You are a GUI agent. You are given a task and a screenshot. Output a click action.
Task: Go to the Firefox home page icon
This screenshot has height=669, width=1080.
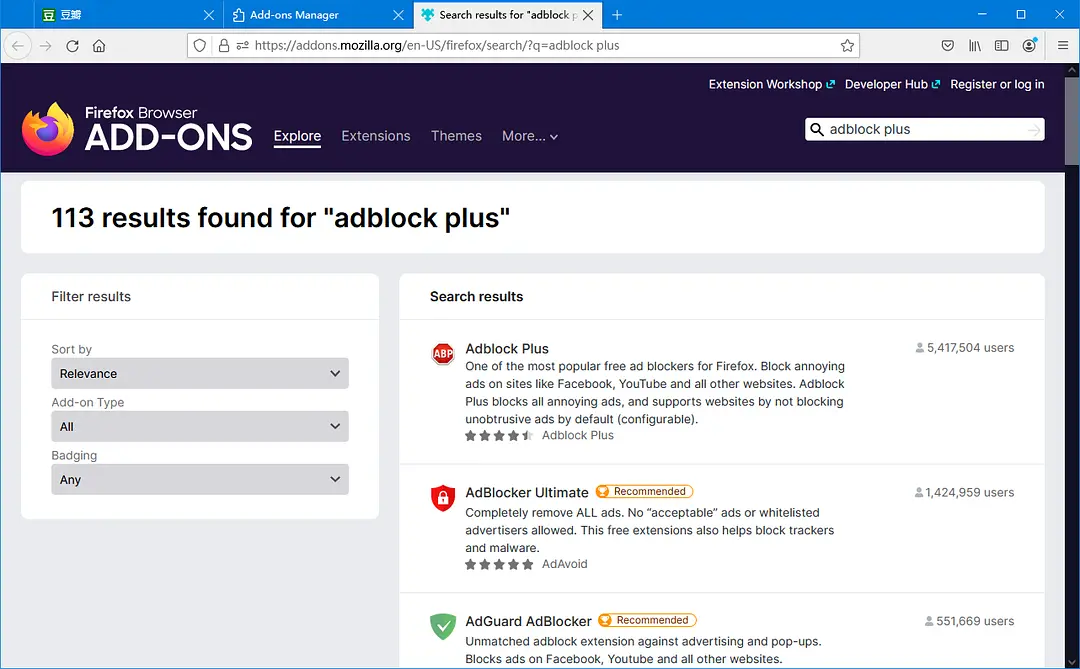[x=99, y=46]
